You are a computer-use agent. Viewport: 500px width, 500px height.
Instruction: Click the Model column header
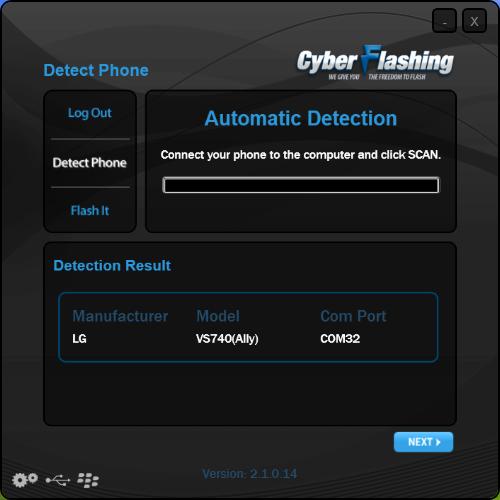click(218, 316)
